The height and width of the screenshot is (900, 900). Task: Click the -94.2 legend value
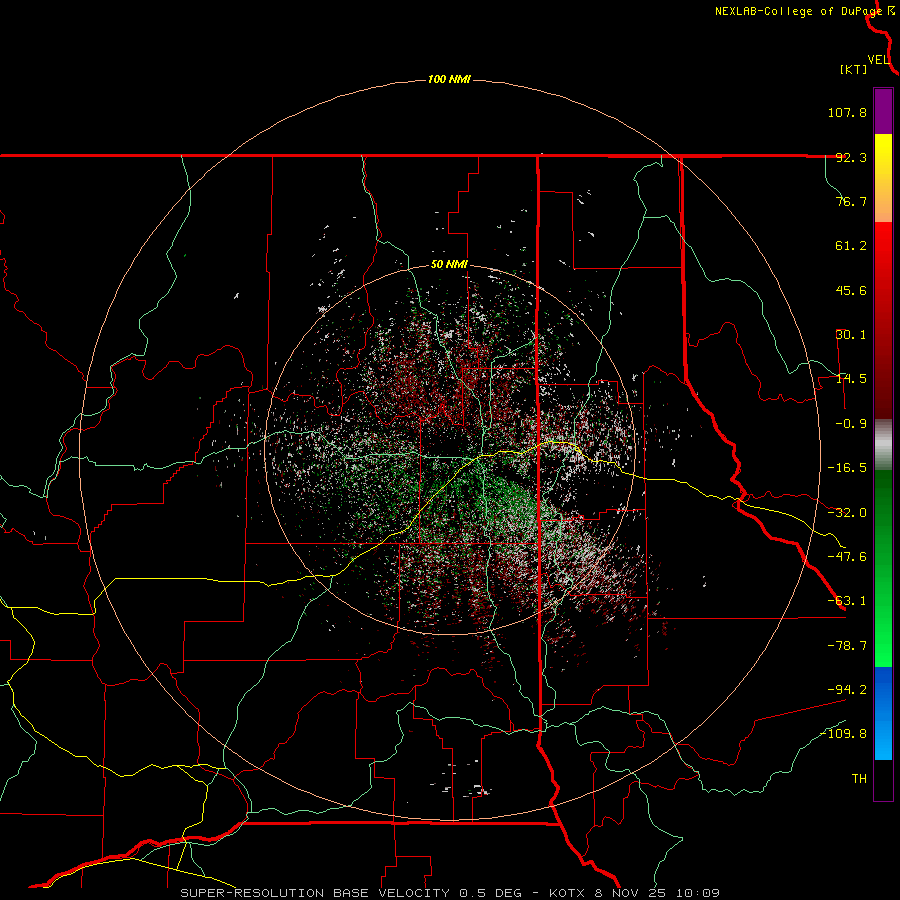847,689
